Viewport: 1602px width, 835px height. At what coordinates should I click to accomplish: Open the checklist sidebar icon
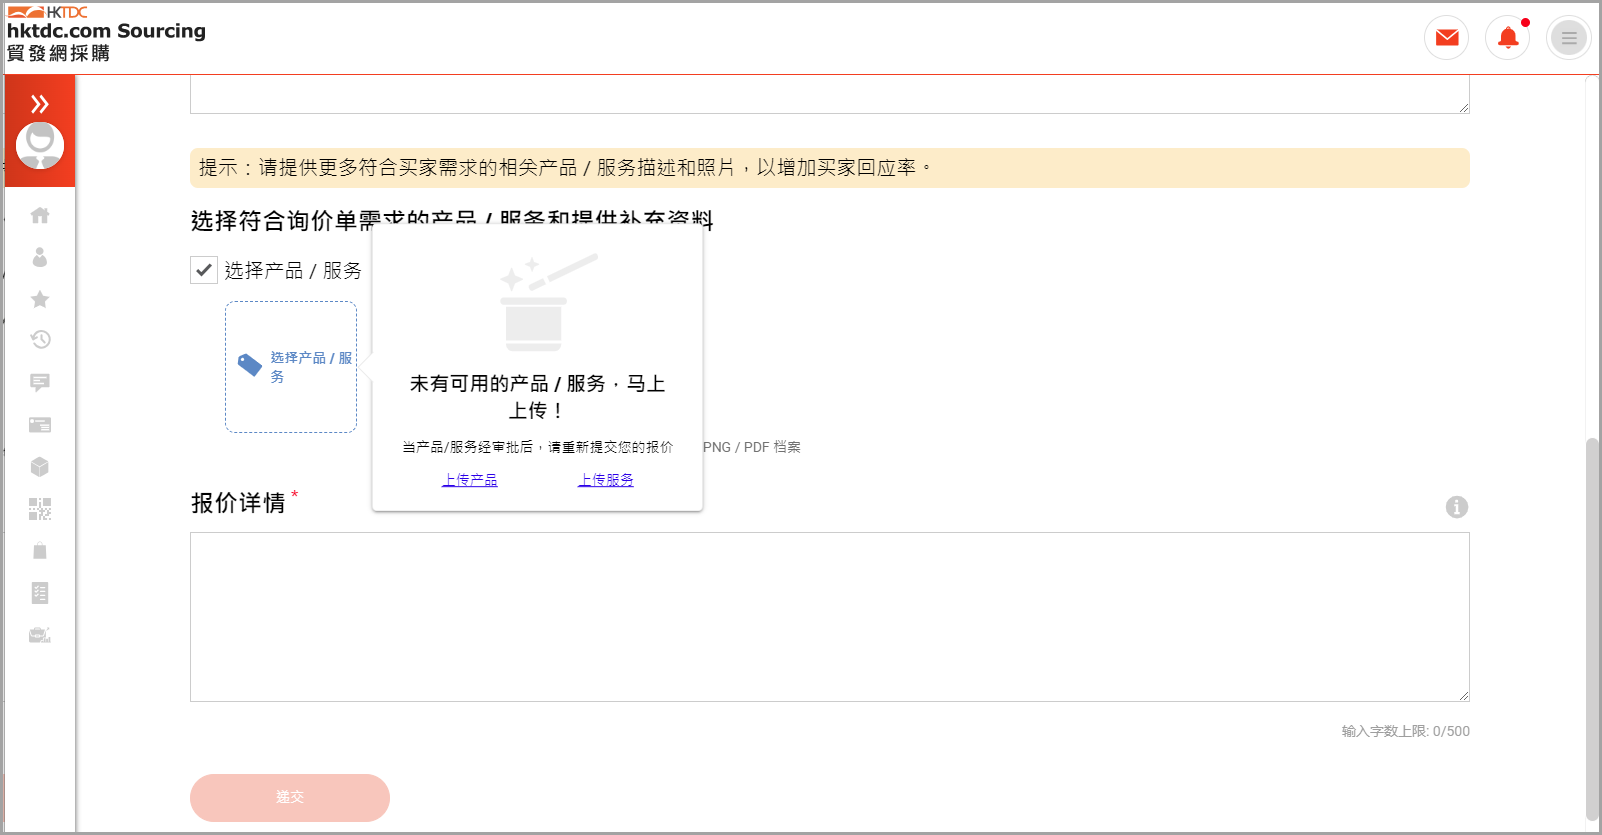tap(40, 593)
